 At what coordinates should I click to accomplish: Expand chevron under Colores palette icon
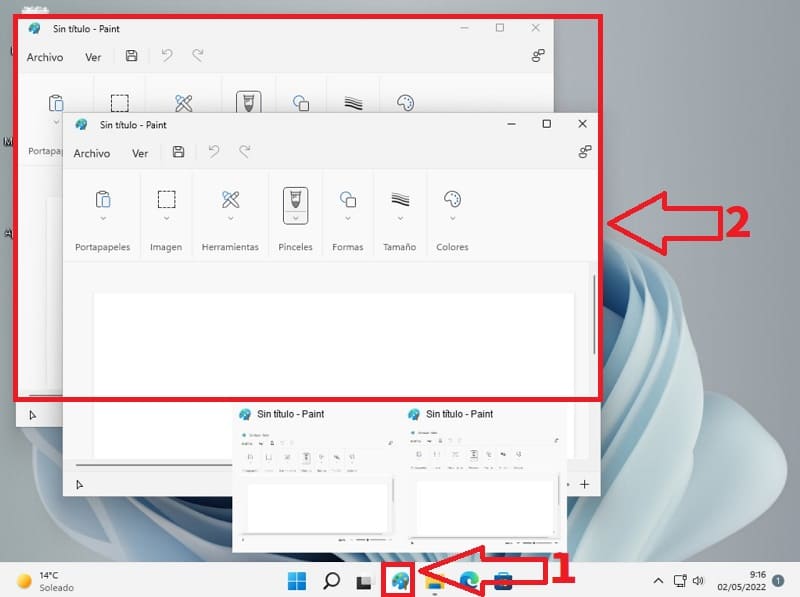point(453,218)
